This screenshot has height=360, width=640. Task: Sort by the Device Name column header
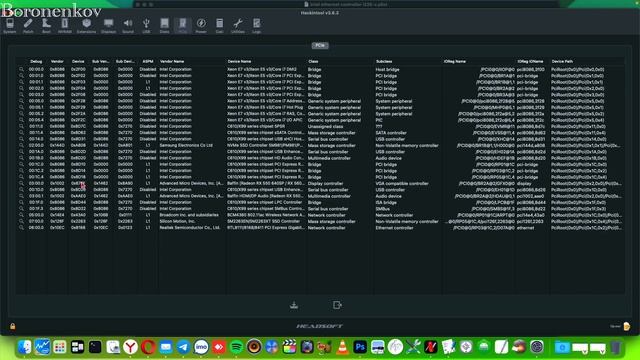(x=239, y=62)
